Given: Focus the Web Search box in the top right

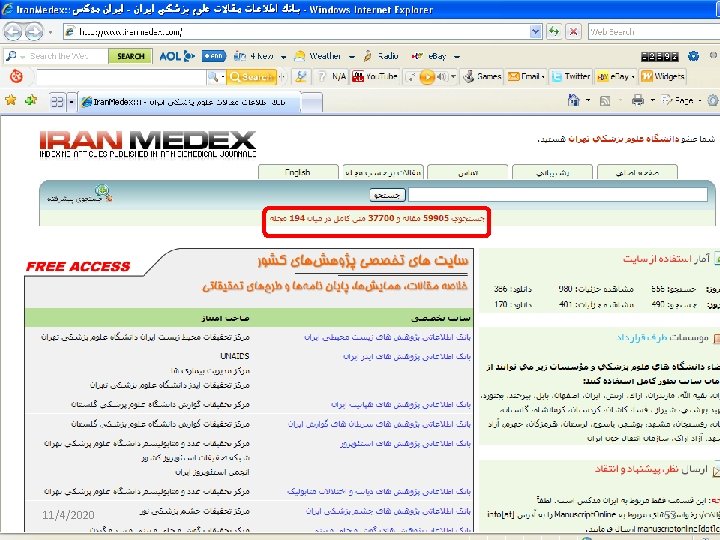Looking at the screenshot, I should tap(654, 32).
